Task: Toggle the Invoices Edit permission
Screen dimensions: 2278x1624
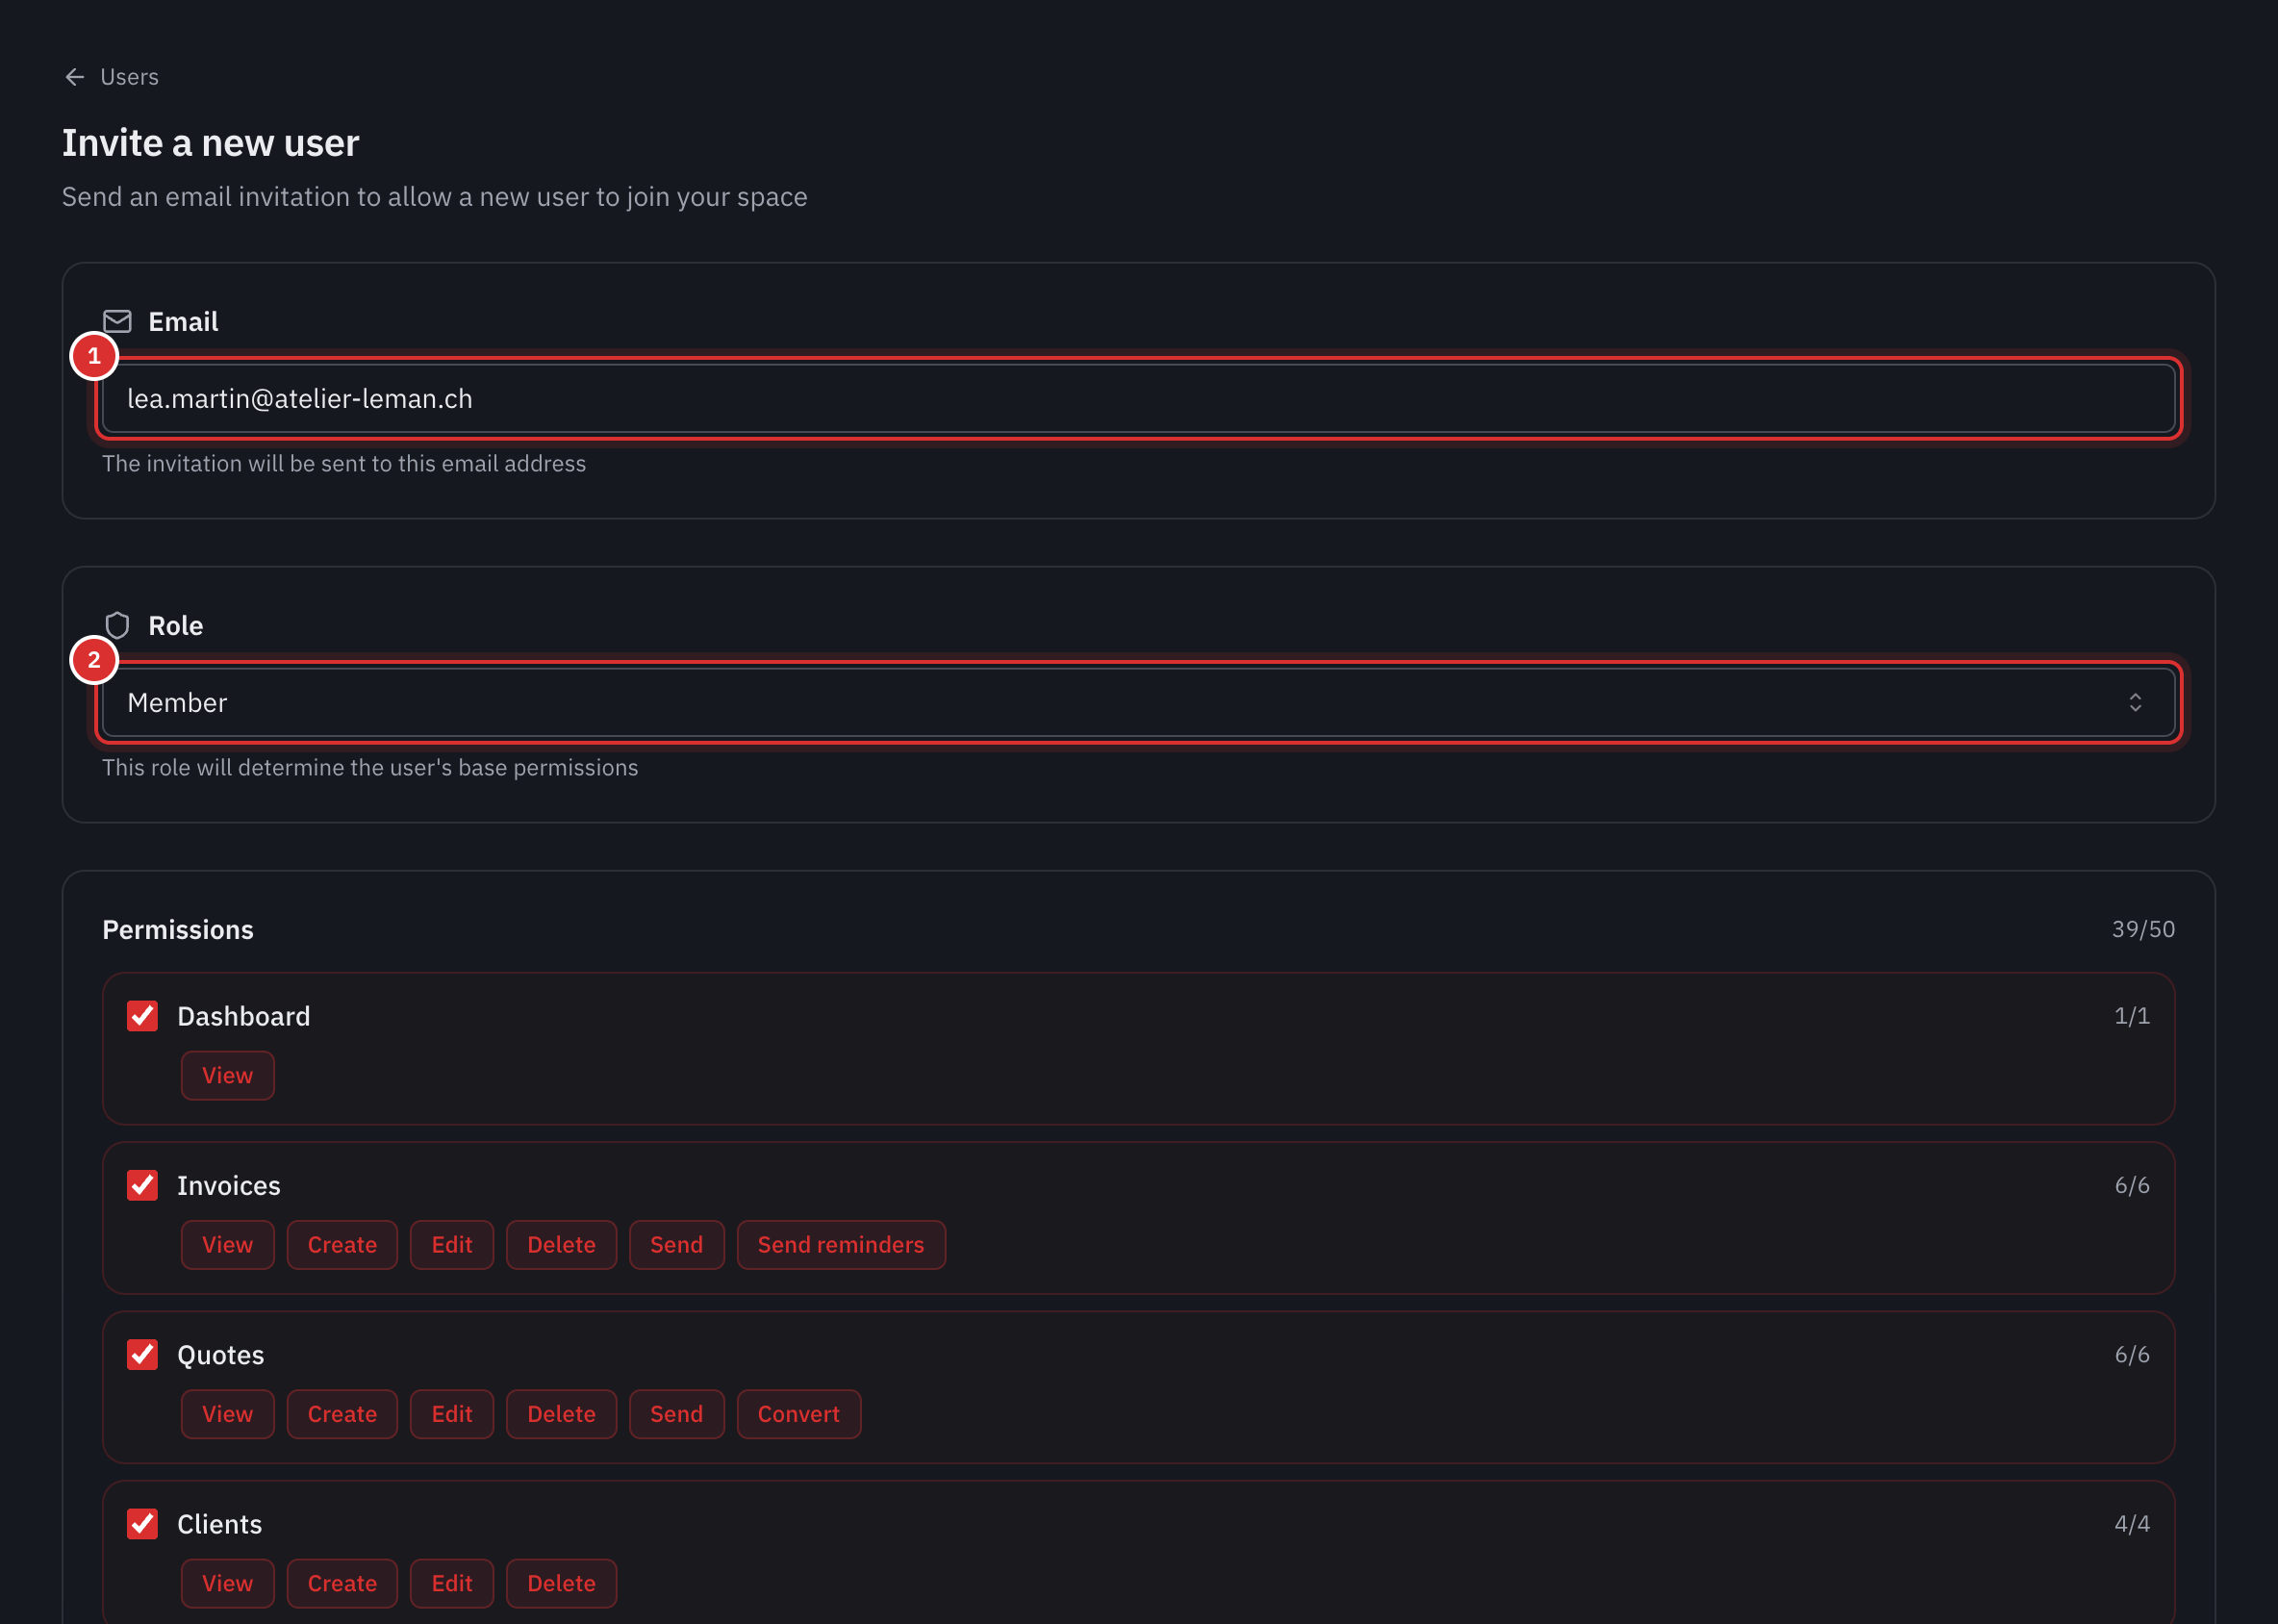Action: click(451, 1244)
